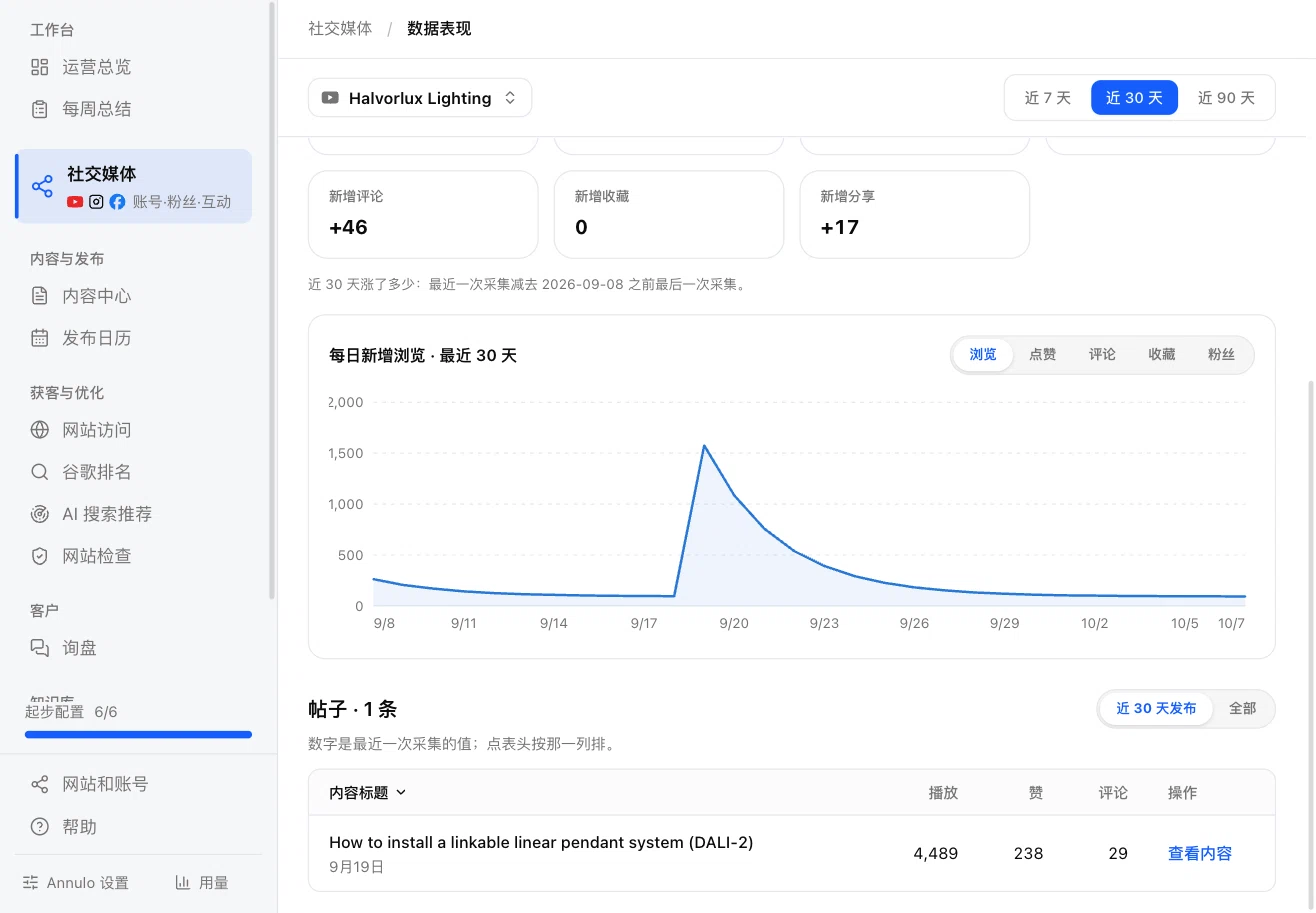1316x913 pixels.
Task: Click 查看内容 link for the DALI-2 post
Action: pos(1200,853)
